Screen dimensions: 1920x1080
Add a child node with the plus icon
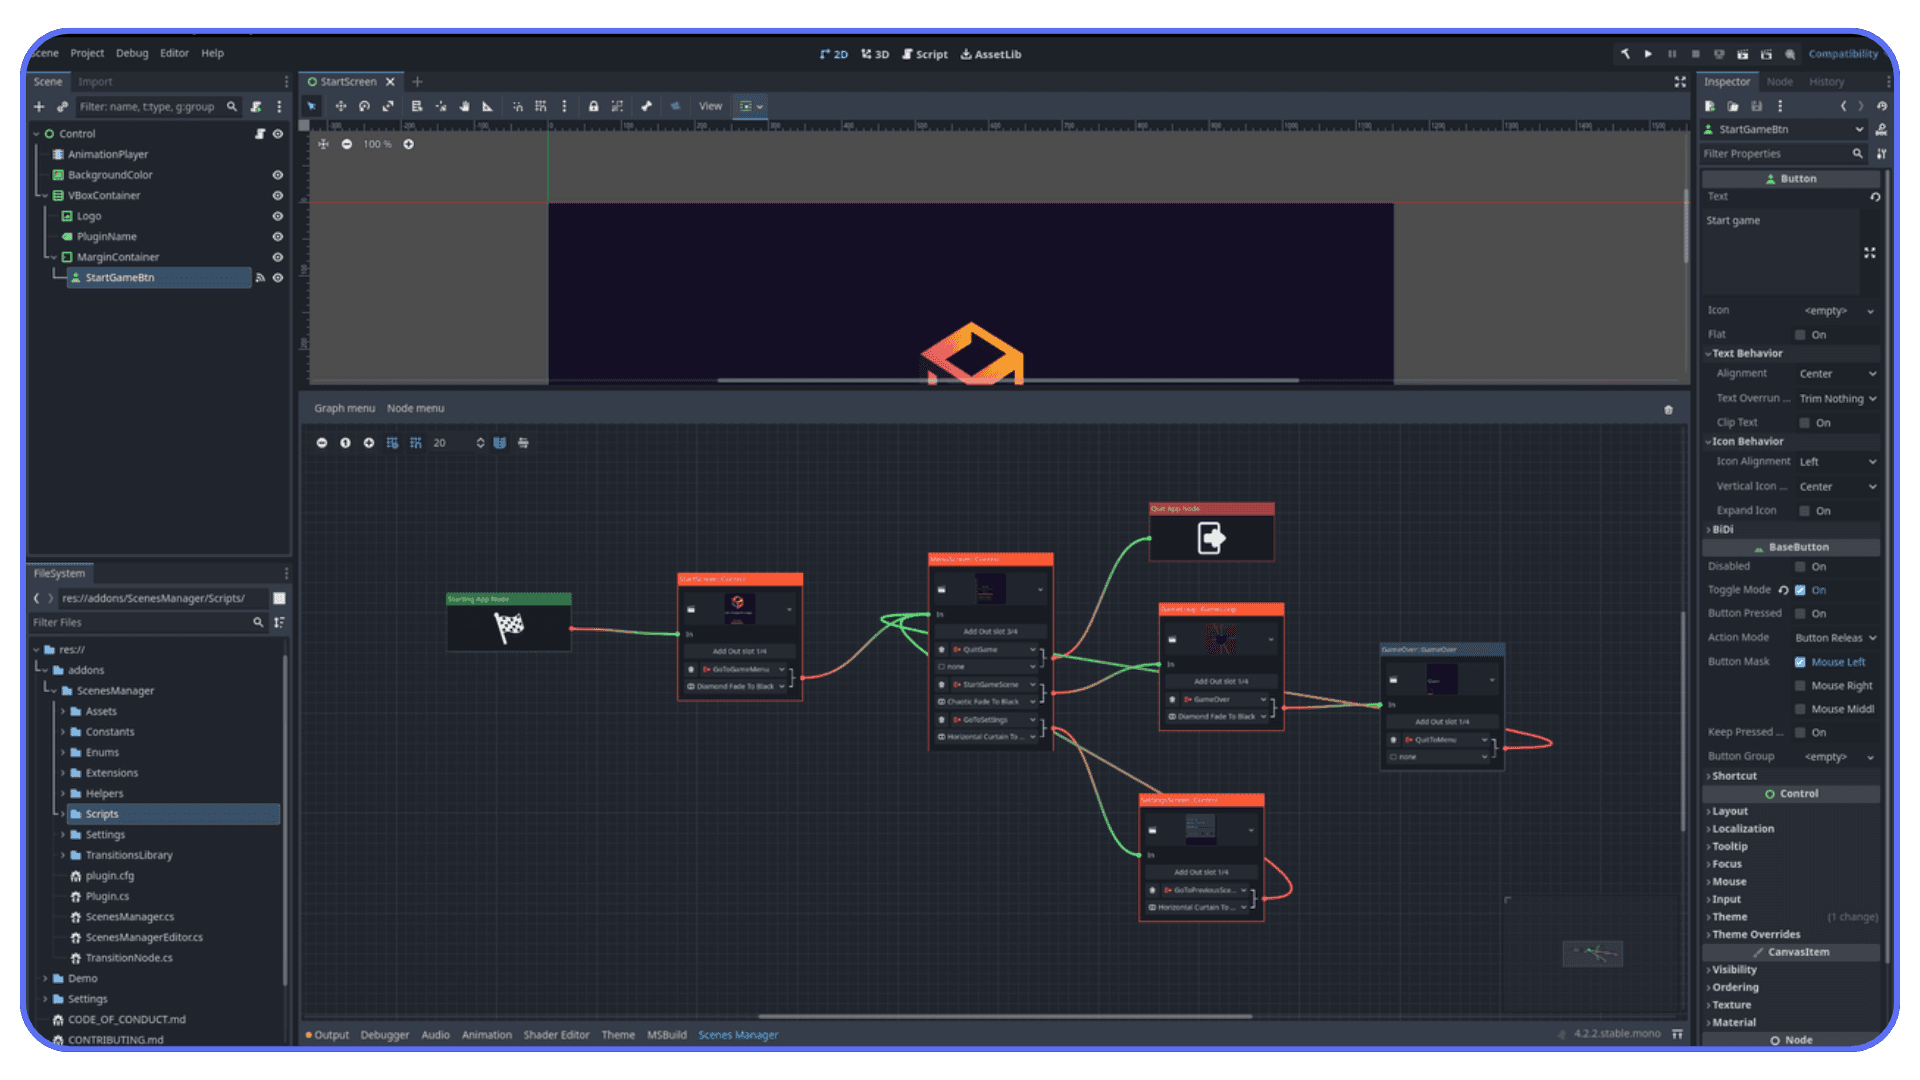pos(38,106)
